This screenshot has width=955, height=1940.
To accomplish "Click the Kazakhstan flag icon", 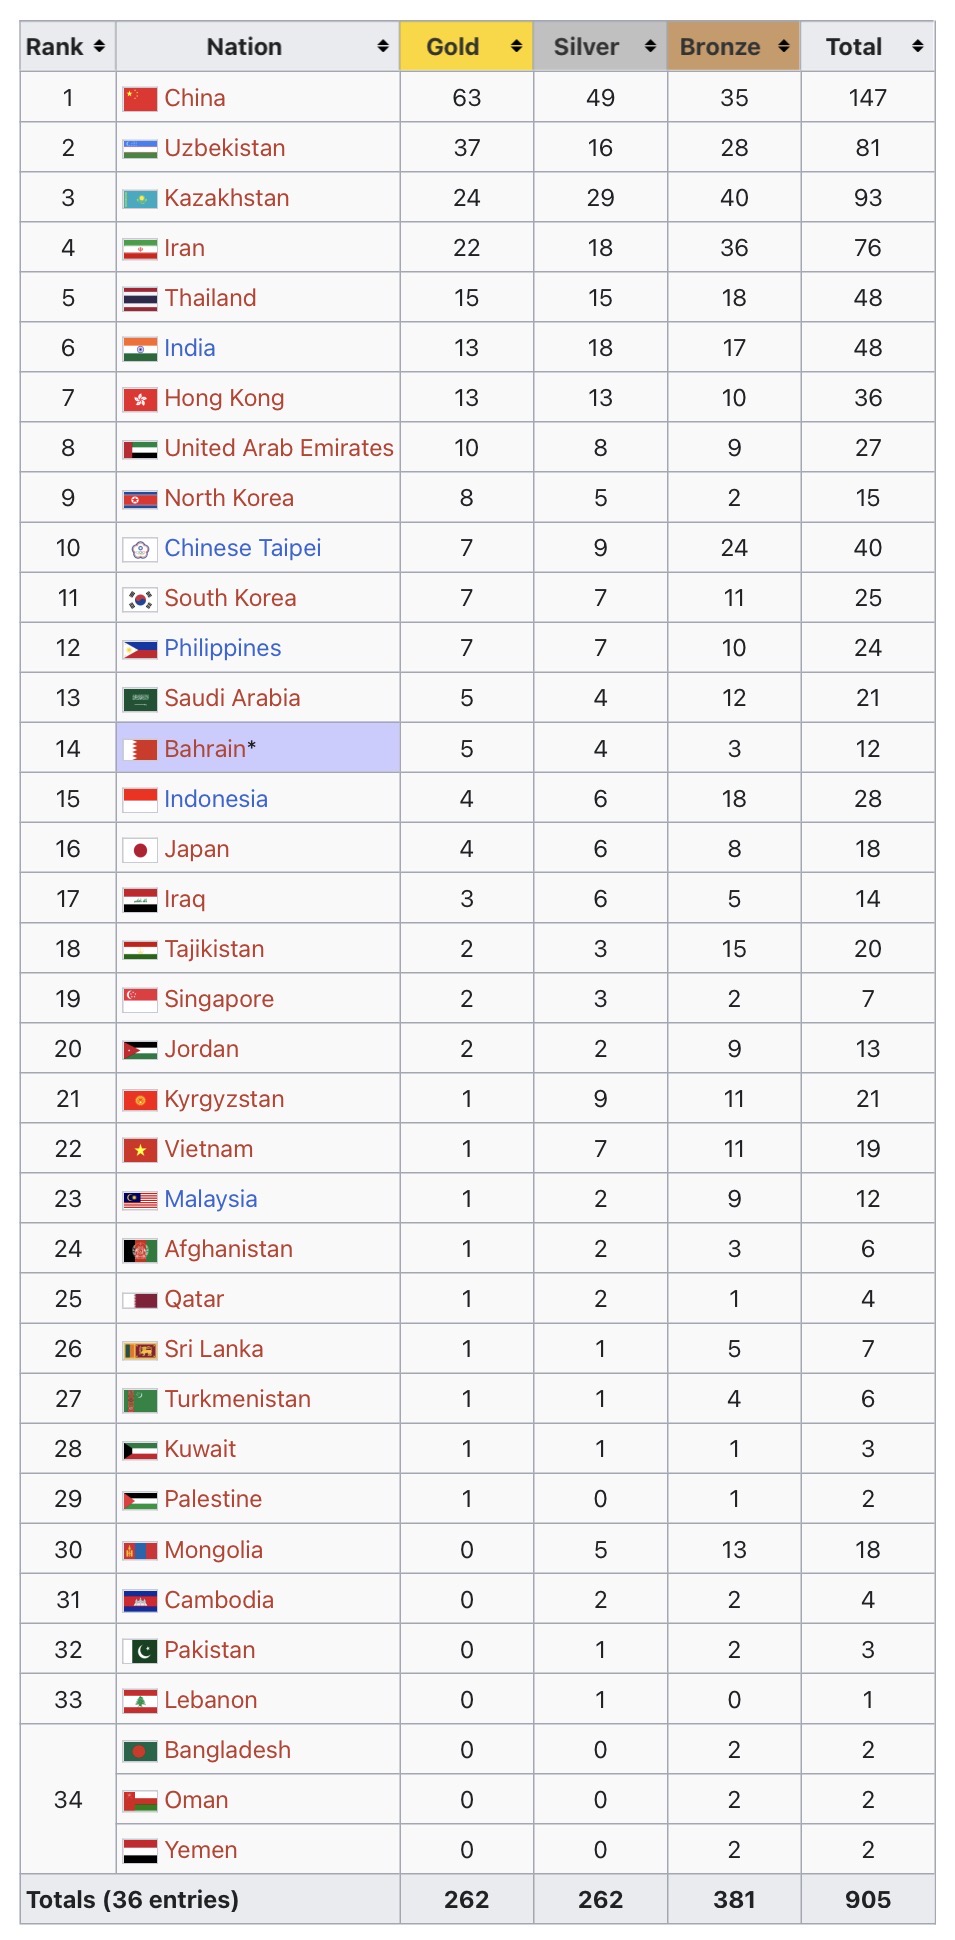I will pyautogui.click(x=140, y=199).
